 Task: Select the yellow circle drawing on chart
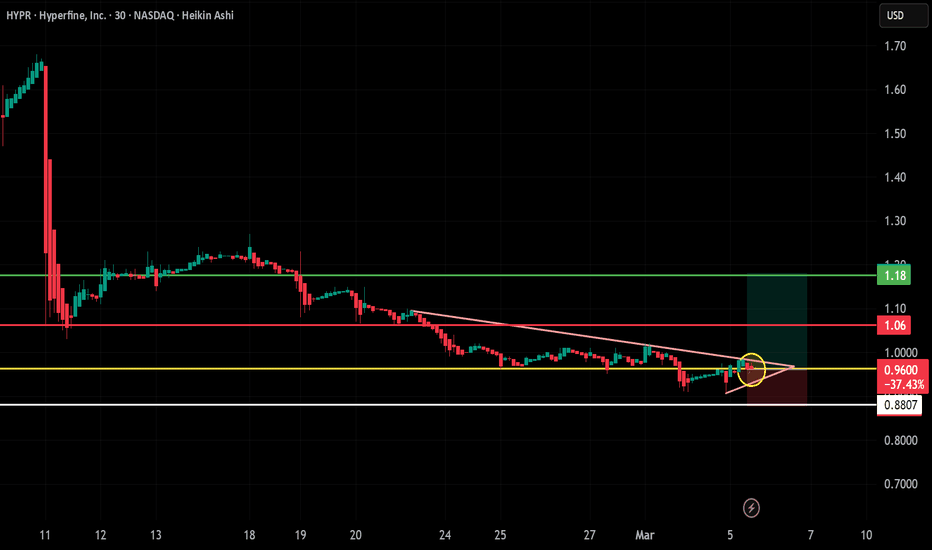(751, 370)
